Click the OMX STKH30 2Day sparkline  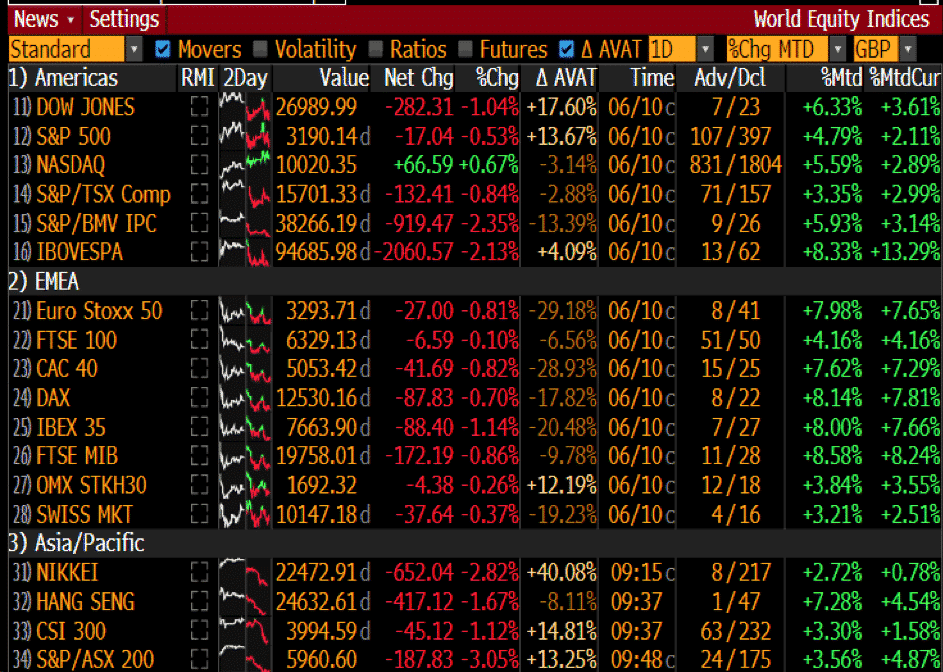(245, 485)
